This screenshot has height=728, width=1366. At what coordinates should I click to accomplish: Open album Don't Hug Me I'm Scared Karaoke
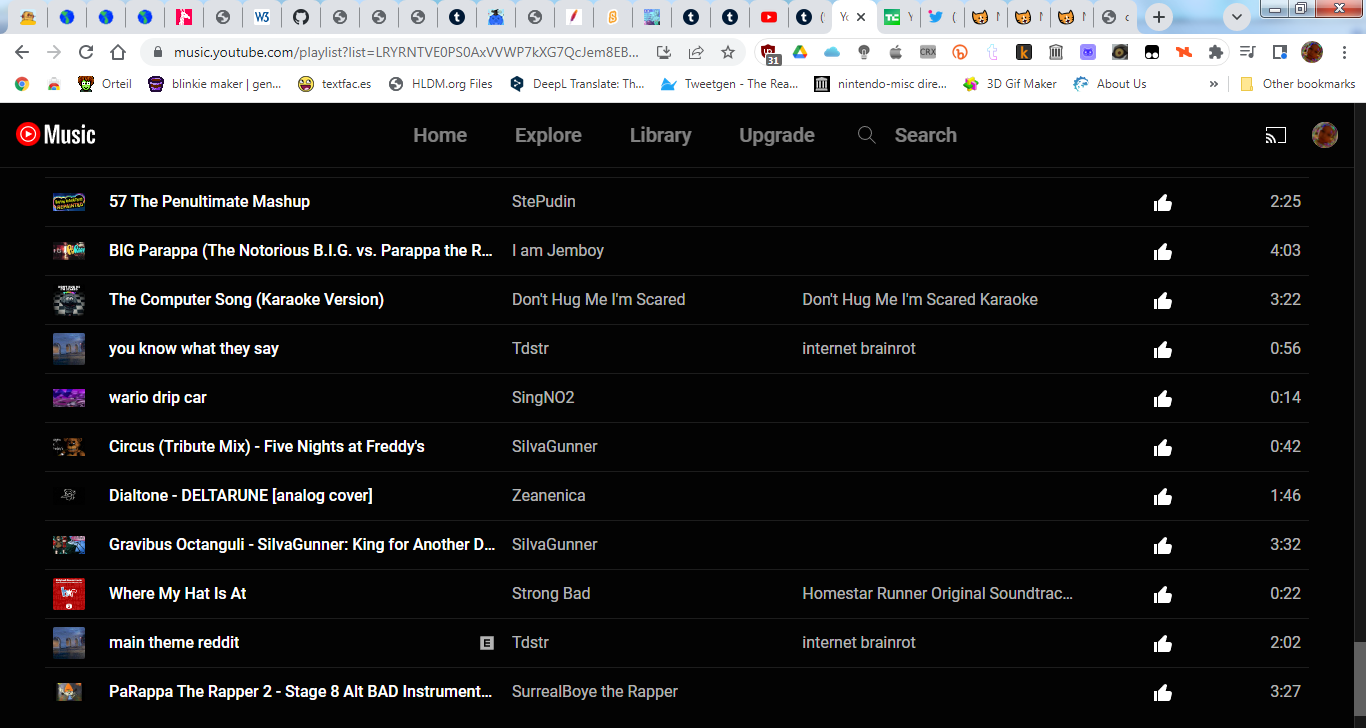click(x=920, y=299)
